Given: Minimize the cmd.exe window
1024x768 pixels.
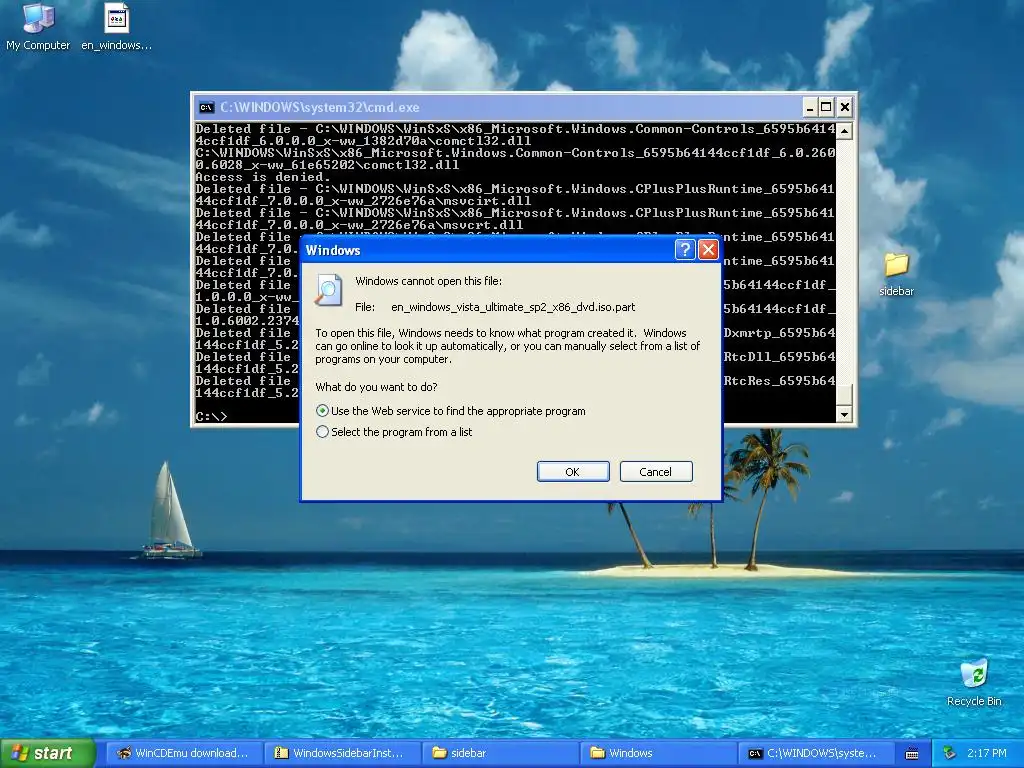Looking at the screenshot, I should pyautogui.click(x=810, y=107).
